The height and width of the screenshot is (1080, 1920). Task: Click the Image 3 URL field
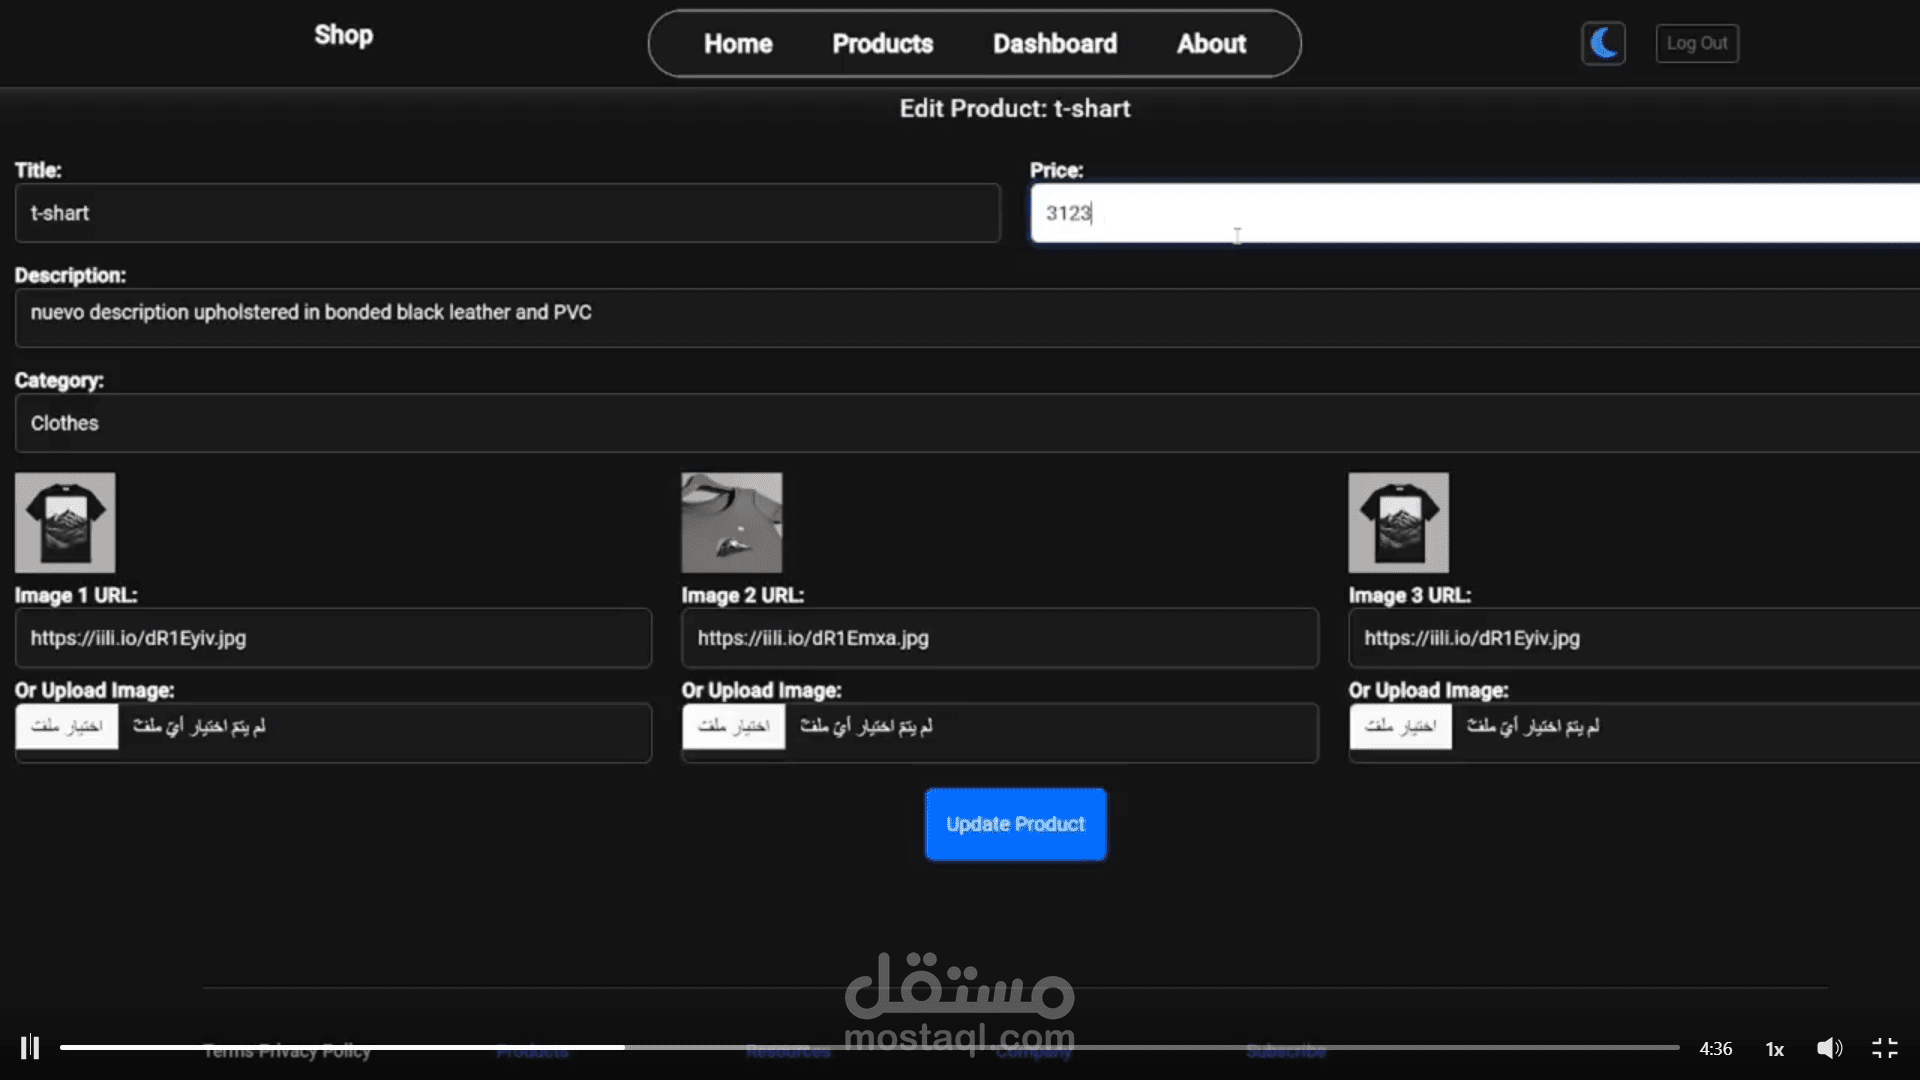1630,638
